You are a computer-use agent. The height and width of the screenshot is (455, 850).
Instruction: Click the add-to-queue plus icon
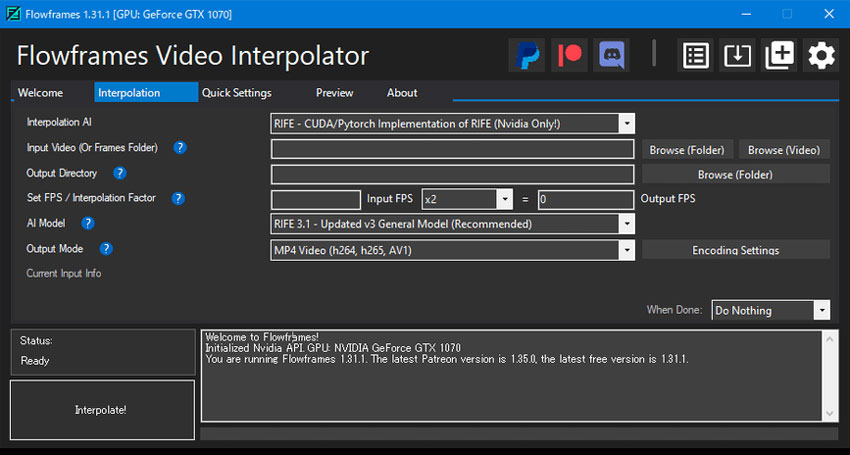click(x=779, y=55)
